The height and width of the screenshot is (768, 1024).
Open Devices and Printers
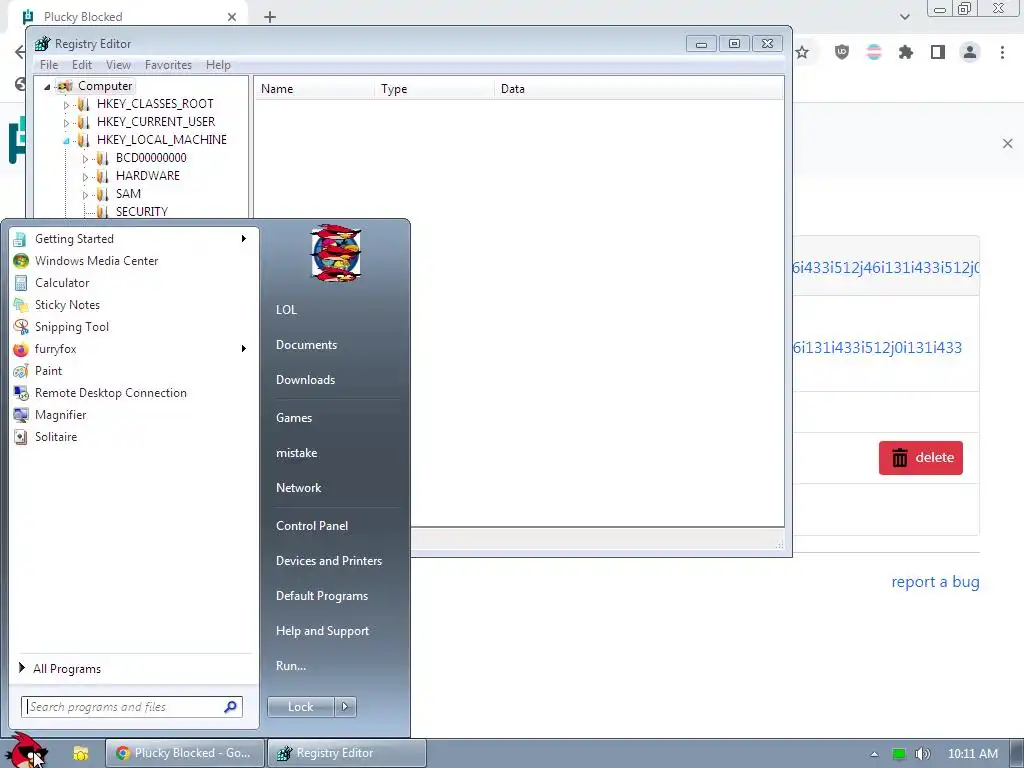point(329,561)
